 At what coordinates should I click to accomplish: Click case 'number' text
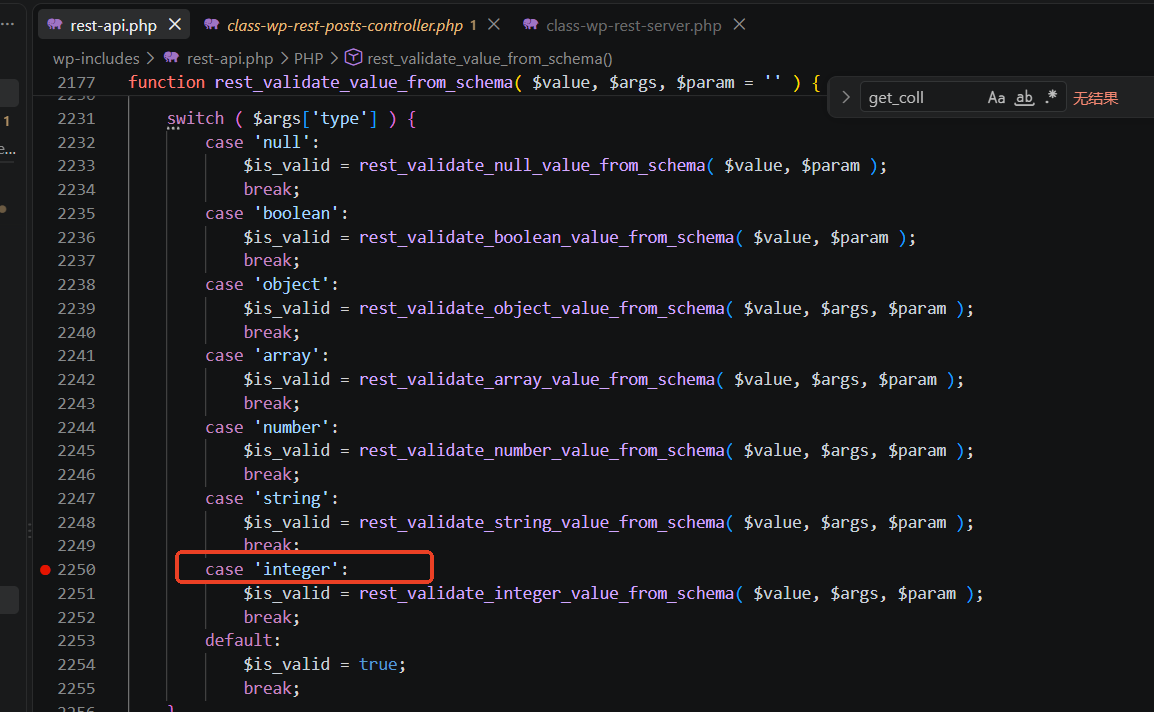pyautogui.click(x=272, y=427)
